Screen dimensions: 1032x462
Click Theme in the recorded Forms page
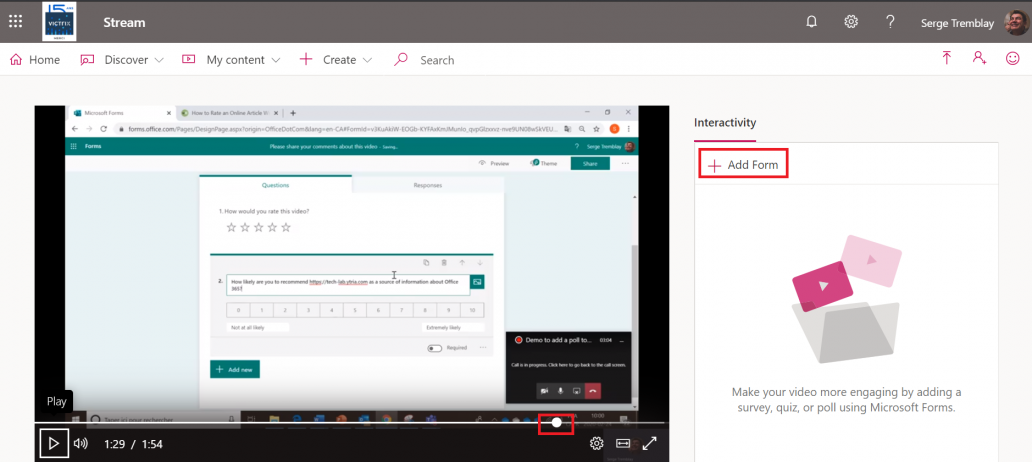[544, 163]
